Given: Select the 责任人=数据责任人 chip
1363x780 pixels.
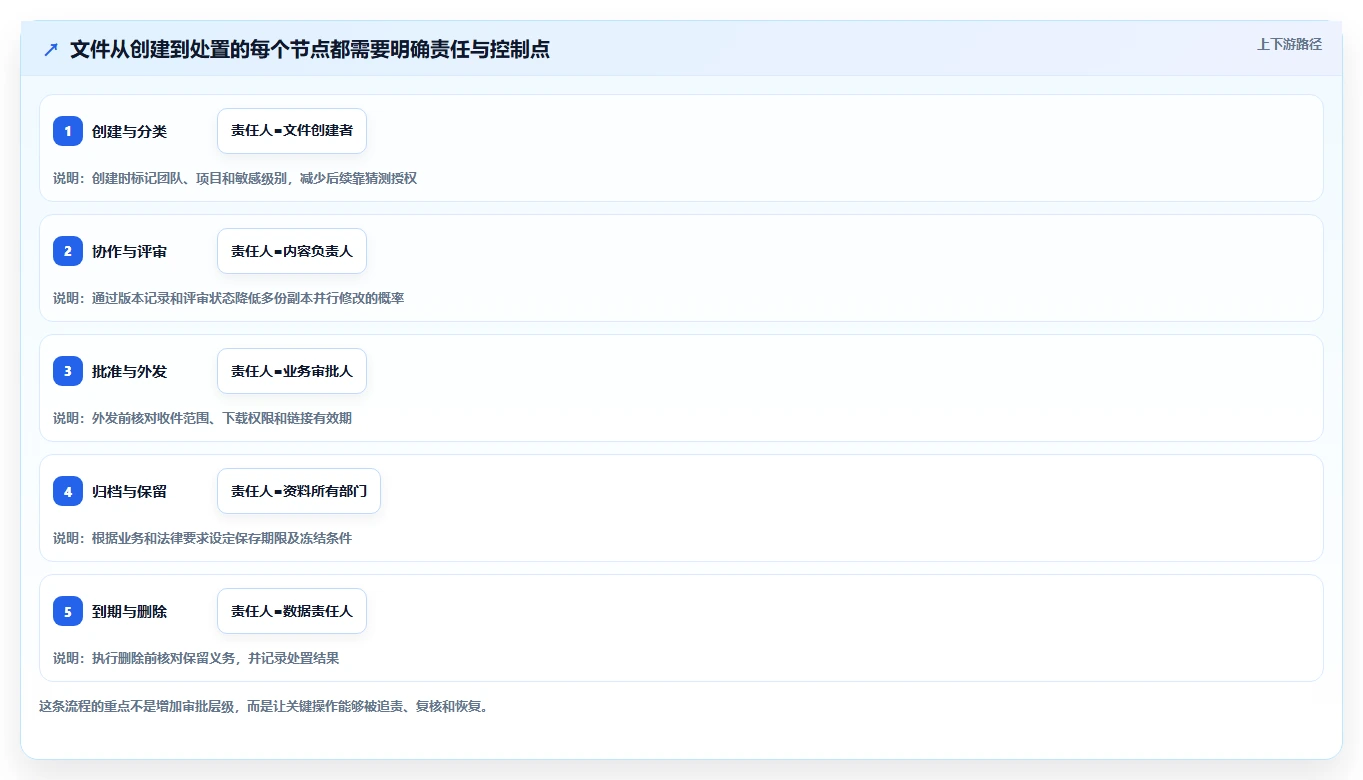Looking at the screenshot, I should pyautogui.click(x=292, y=611).
